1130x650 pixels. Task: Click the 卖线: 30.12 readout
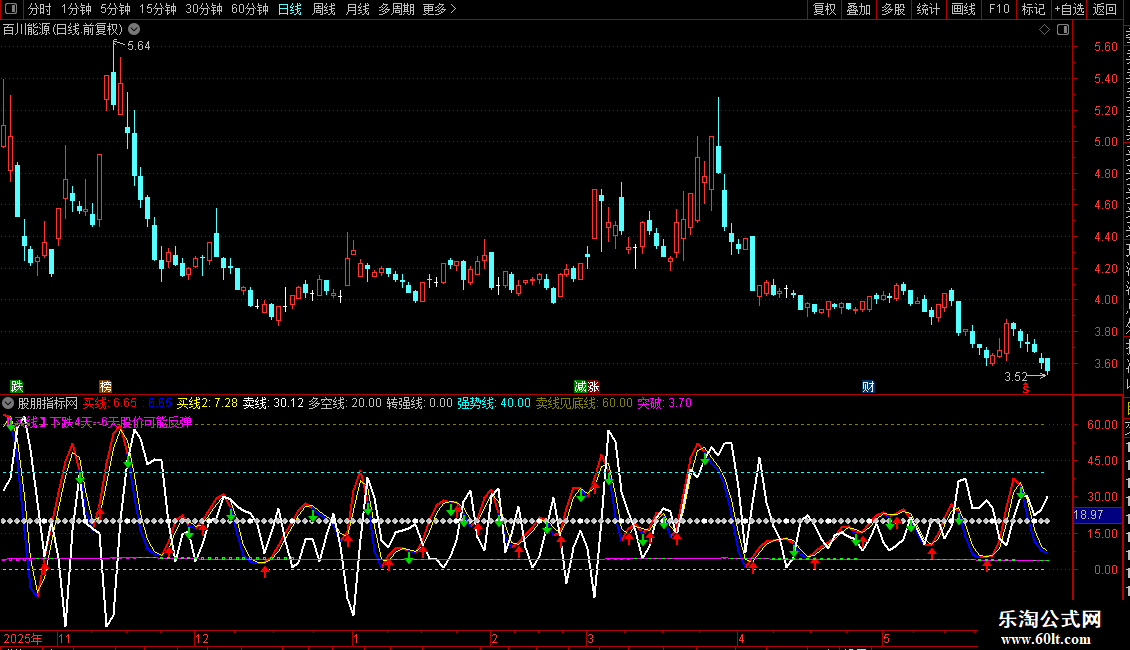tap(273, 404)
